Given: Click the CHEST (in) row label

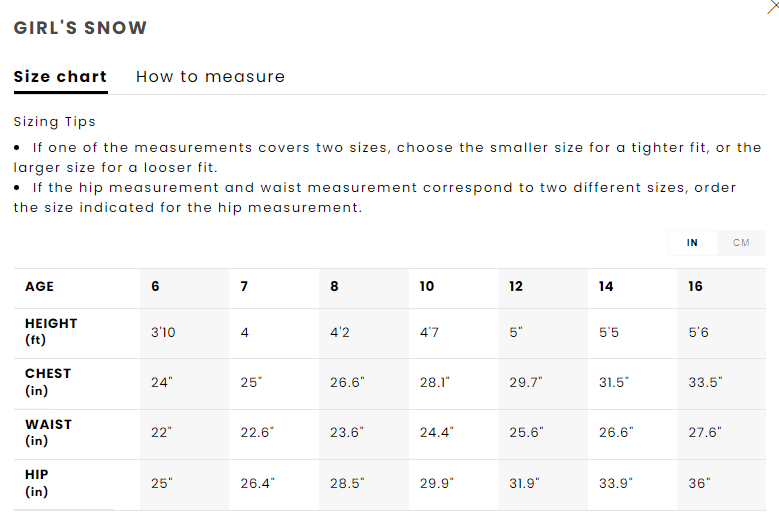Looking at the screenshot, I should 48,381.
